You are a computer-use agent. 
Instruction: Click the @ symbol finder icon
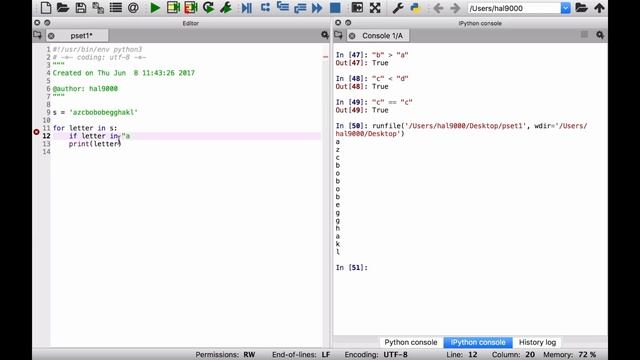pyautogui.click(x=133, y=8)
